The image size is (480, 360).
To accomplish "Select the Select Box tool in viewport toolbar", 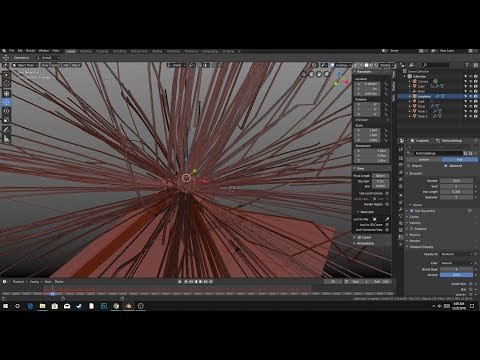I will (x=6, y=75).
